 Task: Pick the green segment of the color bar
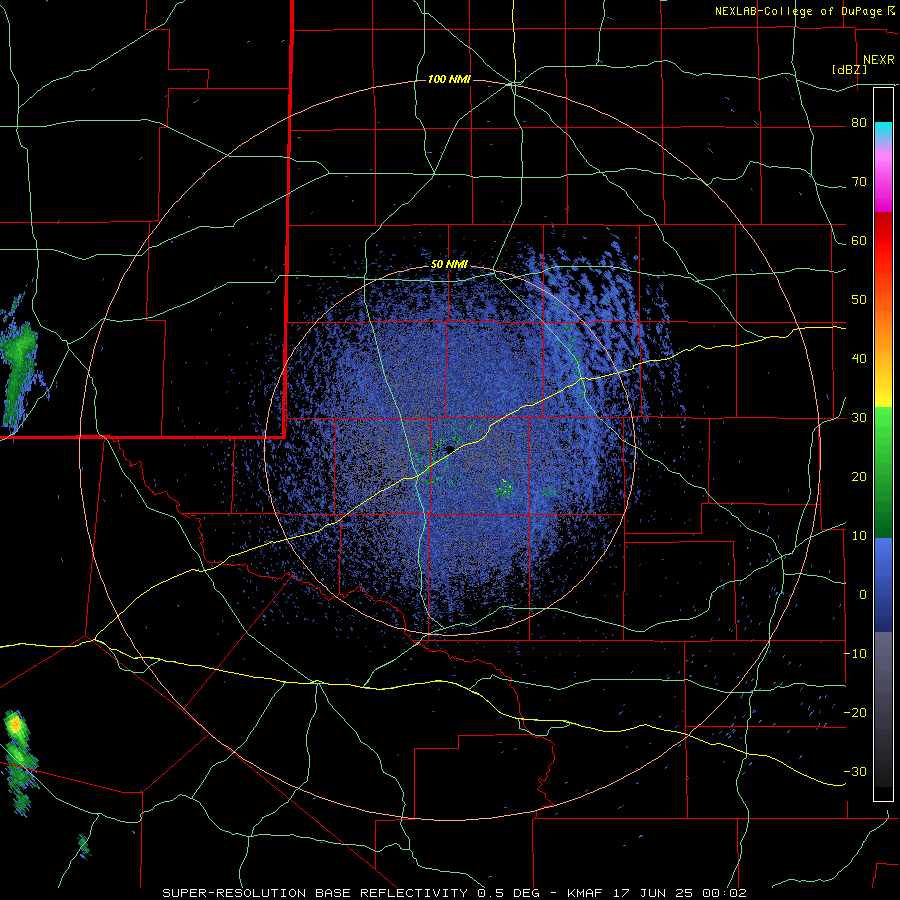coord(883,472)
